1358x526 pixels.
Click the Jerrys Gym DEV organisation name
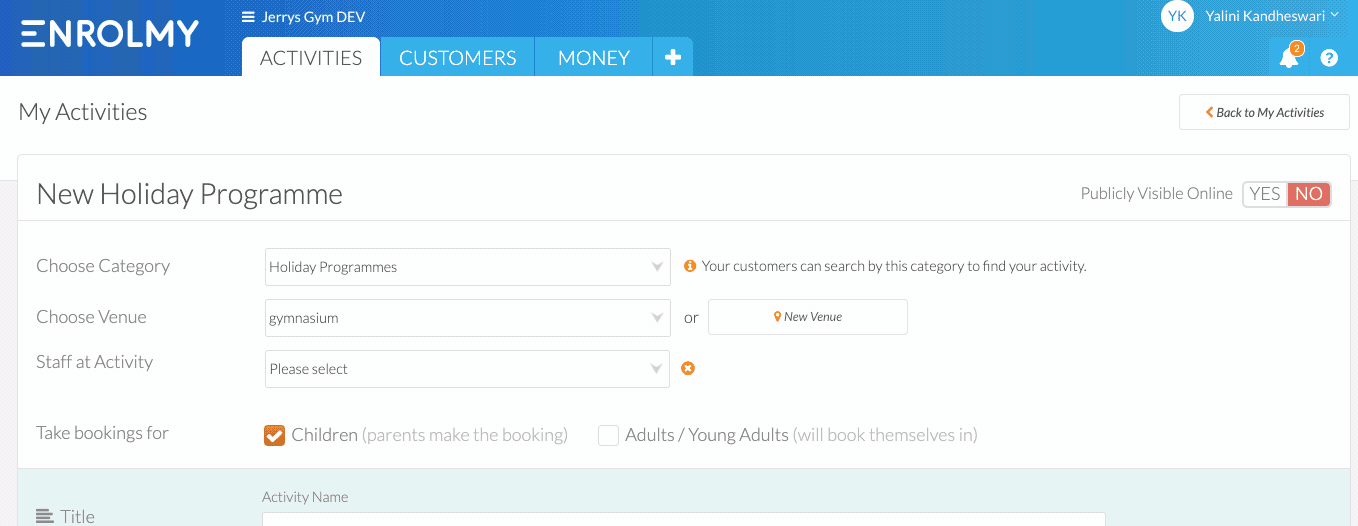pos(313,17)
